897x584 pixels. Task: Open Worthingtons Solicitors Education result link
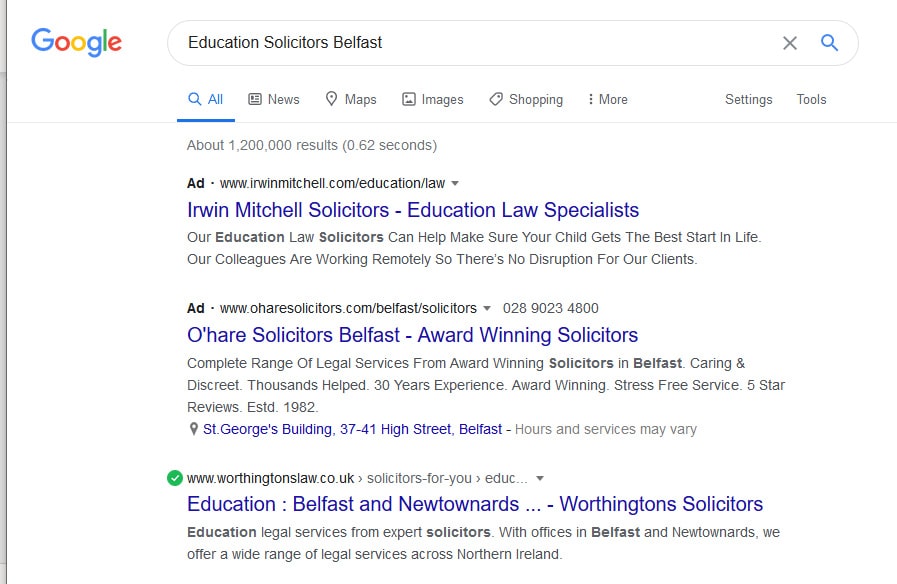tap(475, 504)
